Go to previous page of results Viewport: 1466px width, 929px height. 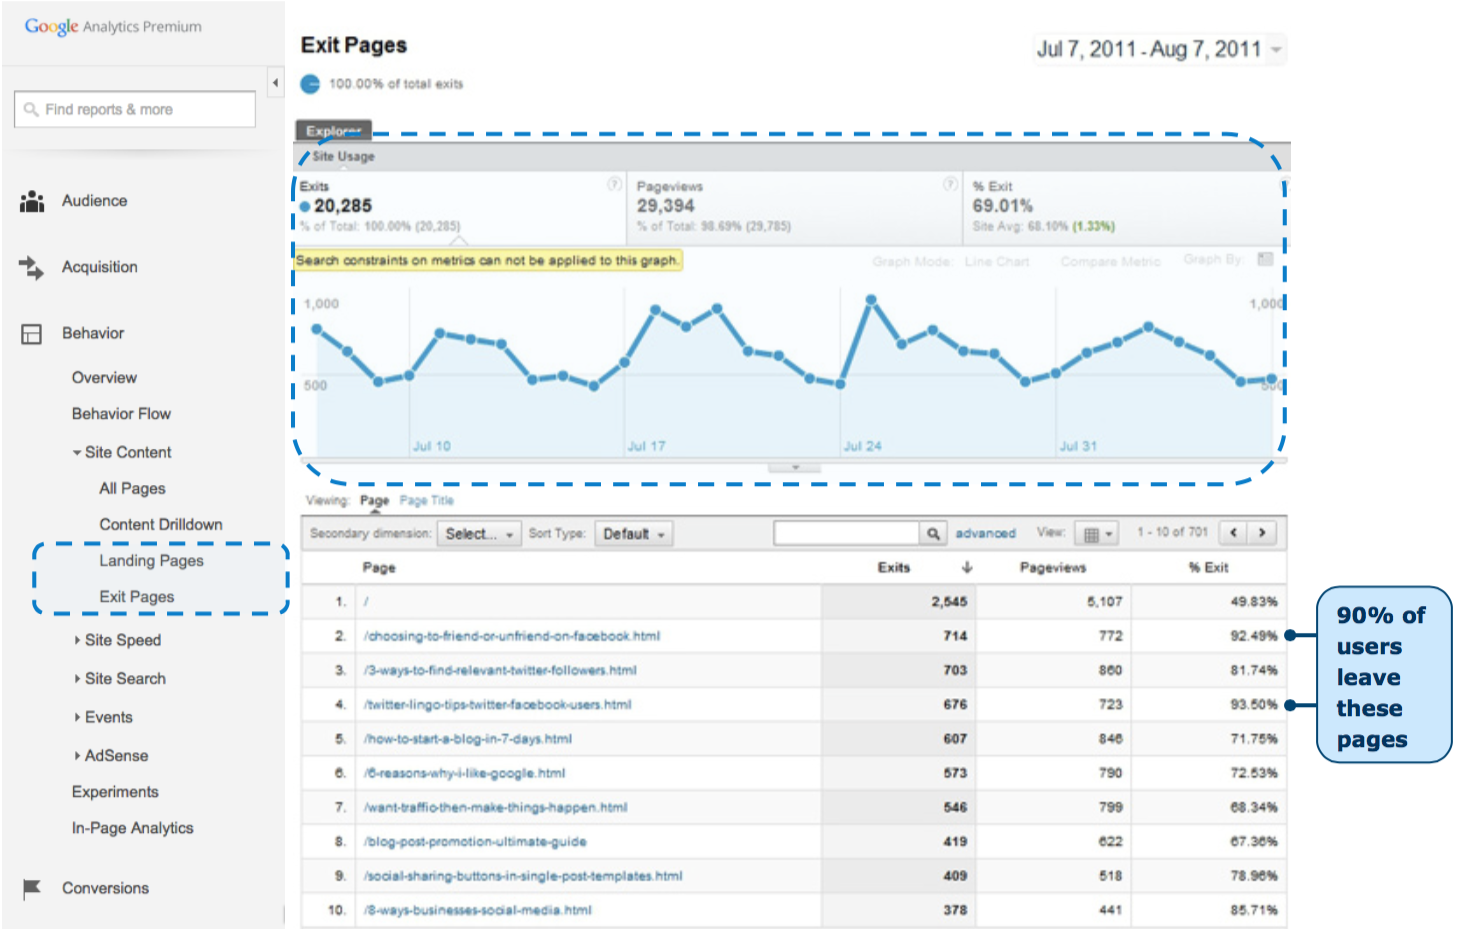1234,533
